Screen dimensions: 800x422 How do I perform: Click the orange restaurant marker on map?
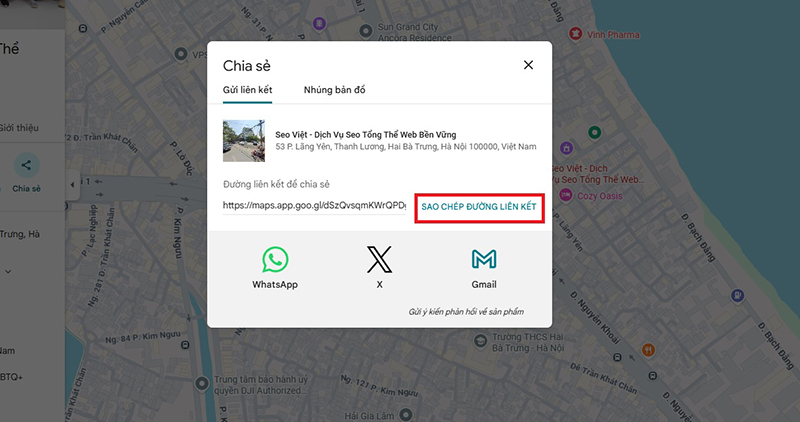click(648, 350)
